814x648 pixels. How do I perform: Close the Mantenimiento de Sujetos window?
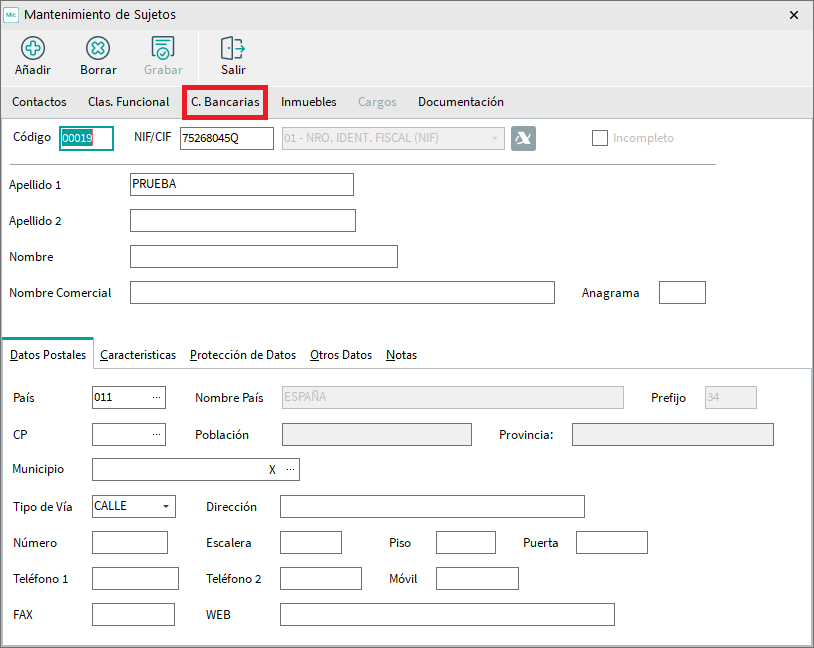point(794,15)
